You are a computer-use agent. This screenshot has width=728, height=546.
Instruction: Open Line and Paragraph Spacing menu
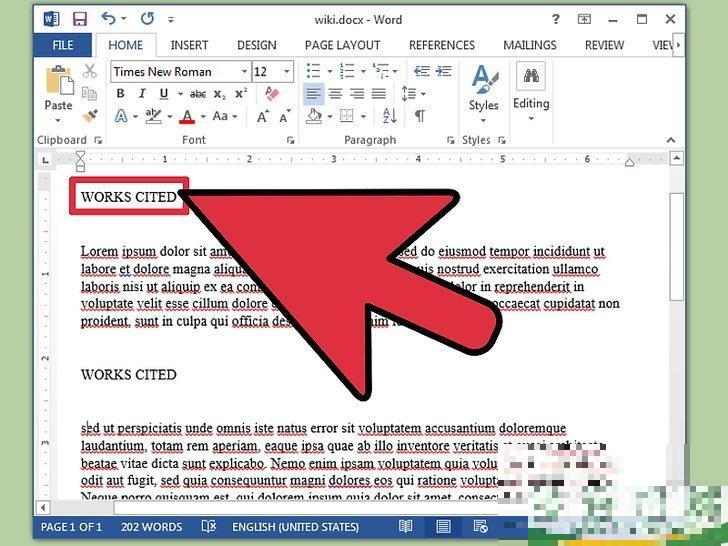pos(413,93)
